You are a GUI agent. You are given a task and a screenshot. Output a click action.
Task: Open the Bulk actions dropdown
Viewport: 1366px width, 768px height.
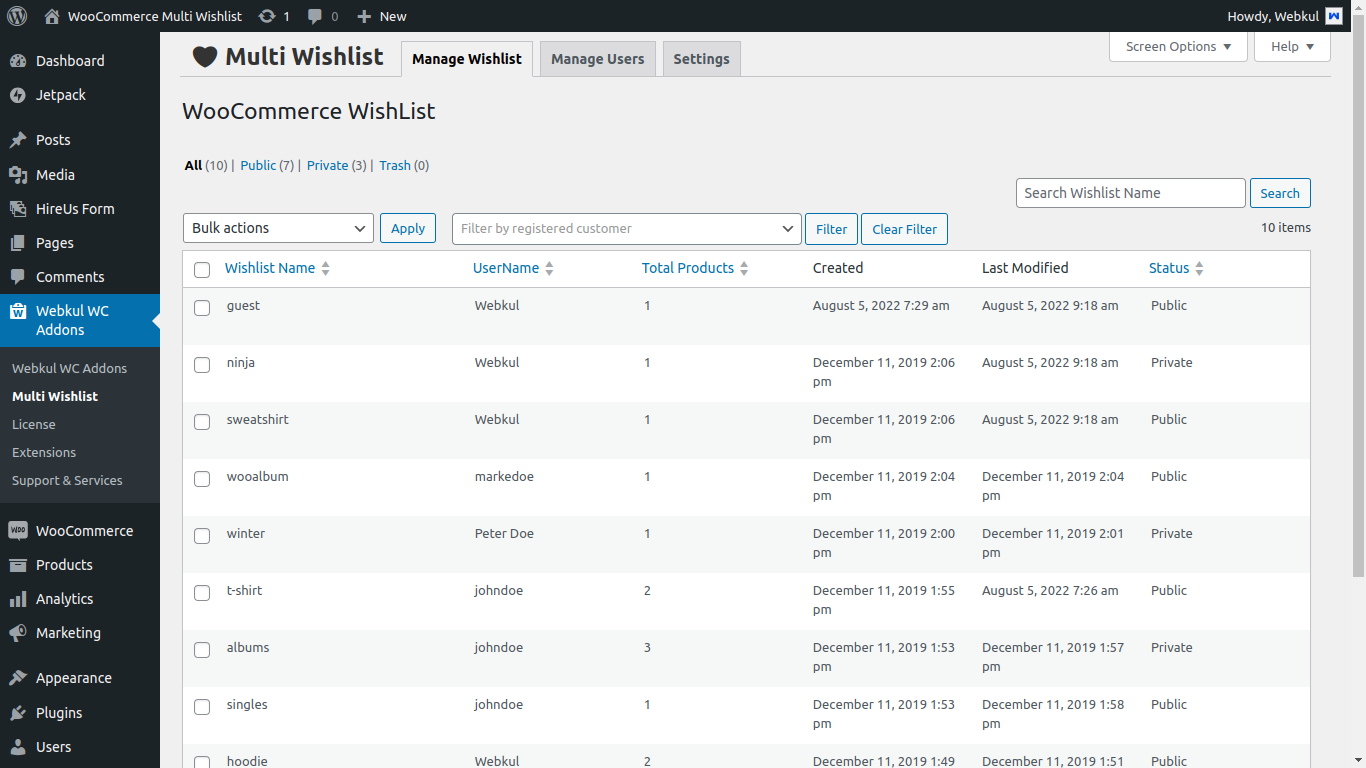(278, 228)
